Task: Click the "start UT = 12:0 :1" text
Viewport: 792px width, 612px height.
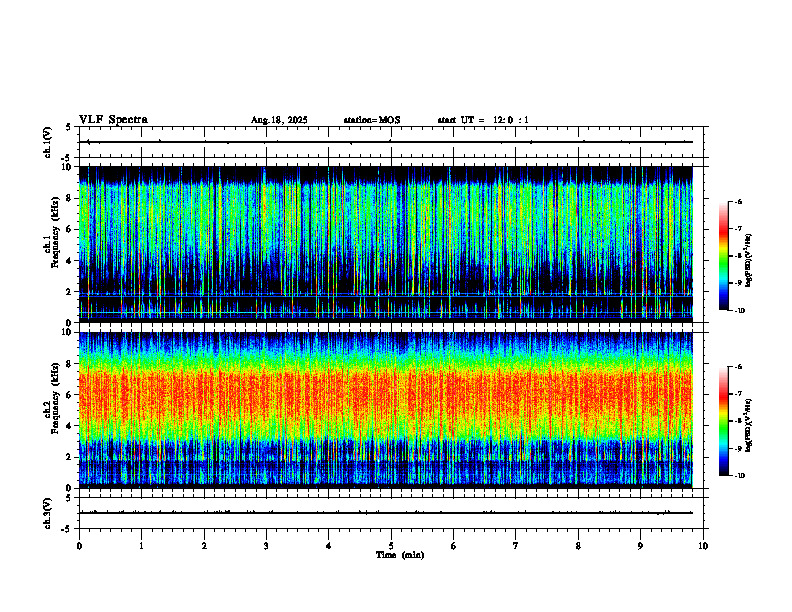Action: click(x=483, y=120)
